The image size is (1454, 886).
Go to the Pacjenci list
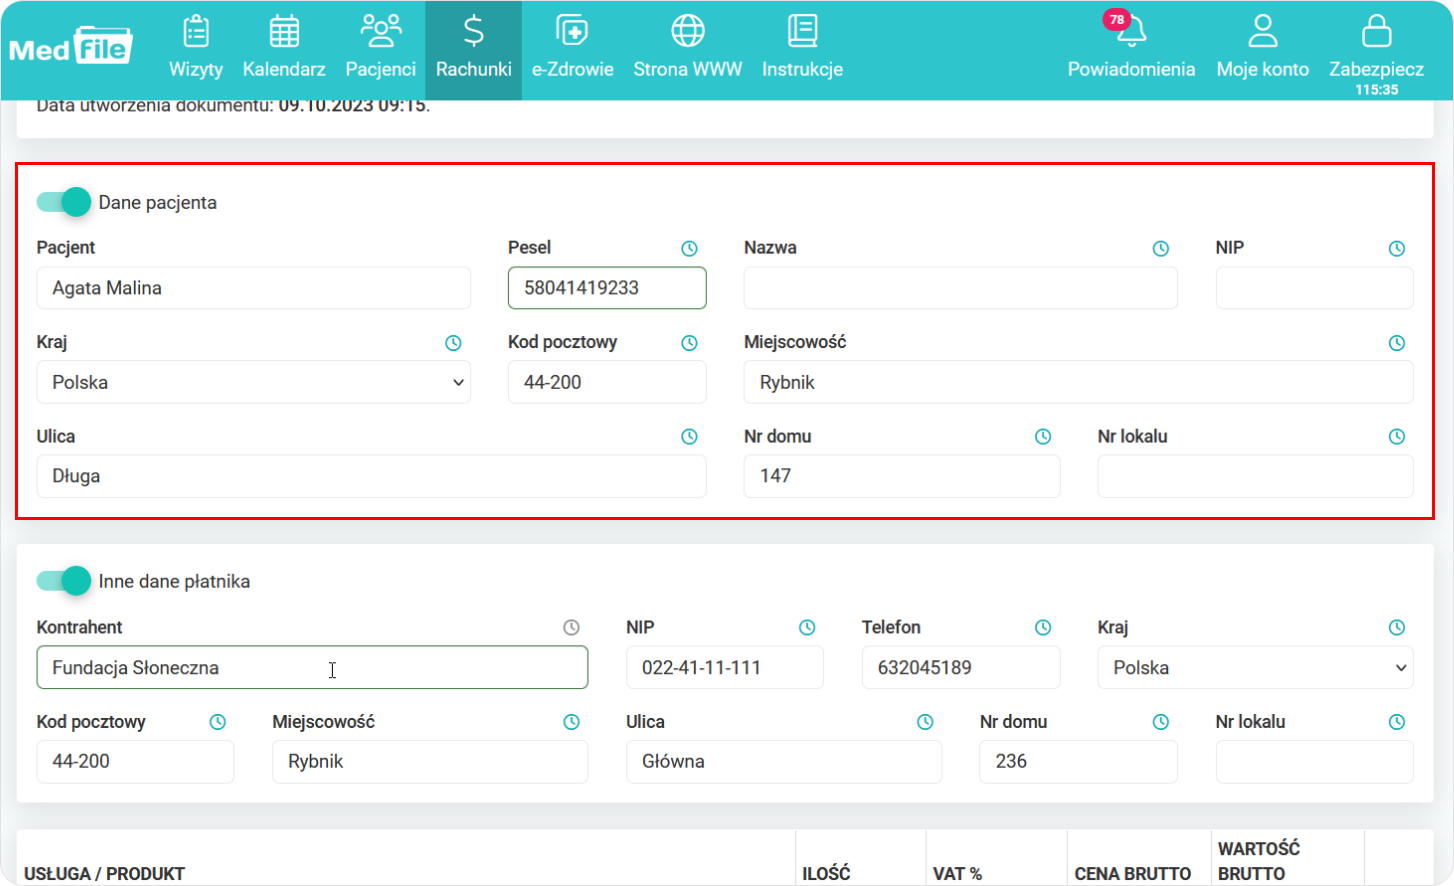[x=380, y=48]
